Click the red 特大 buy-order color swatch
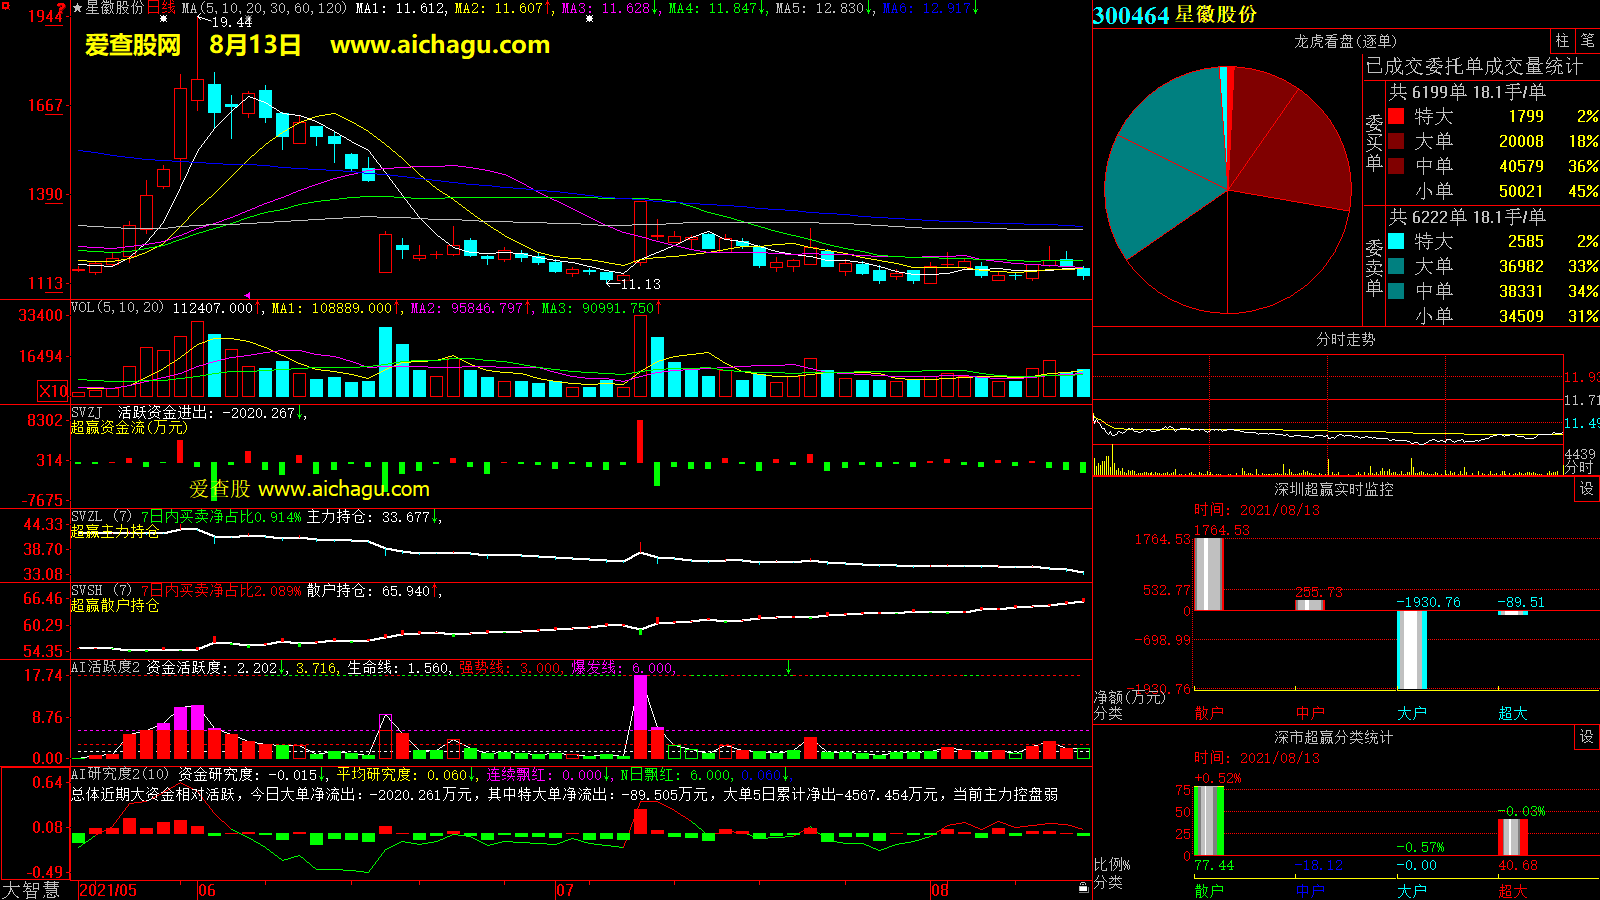Image resolution: width=1600 pixels, height=900 pixels. tap(1396, 116)
